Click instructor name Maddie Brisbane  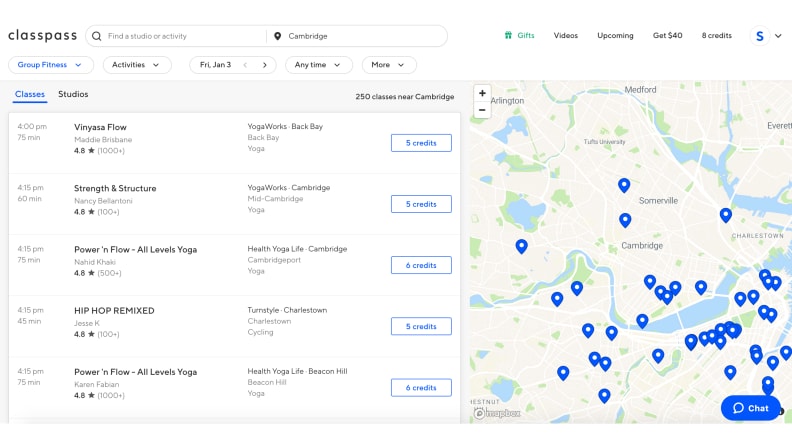coord(103,139)
